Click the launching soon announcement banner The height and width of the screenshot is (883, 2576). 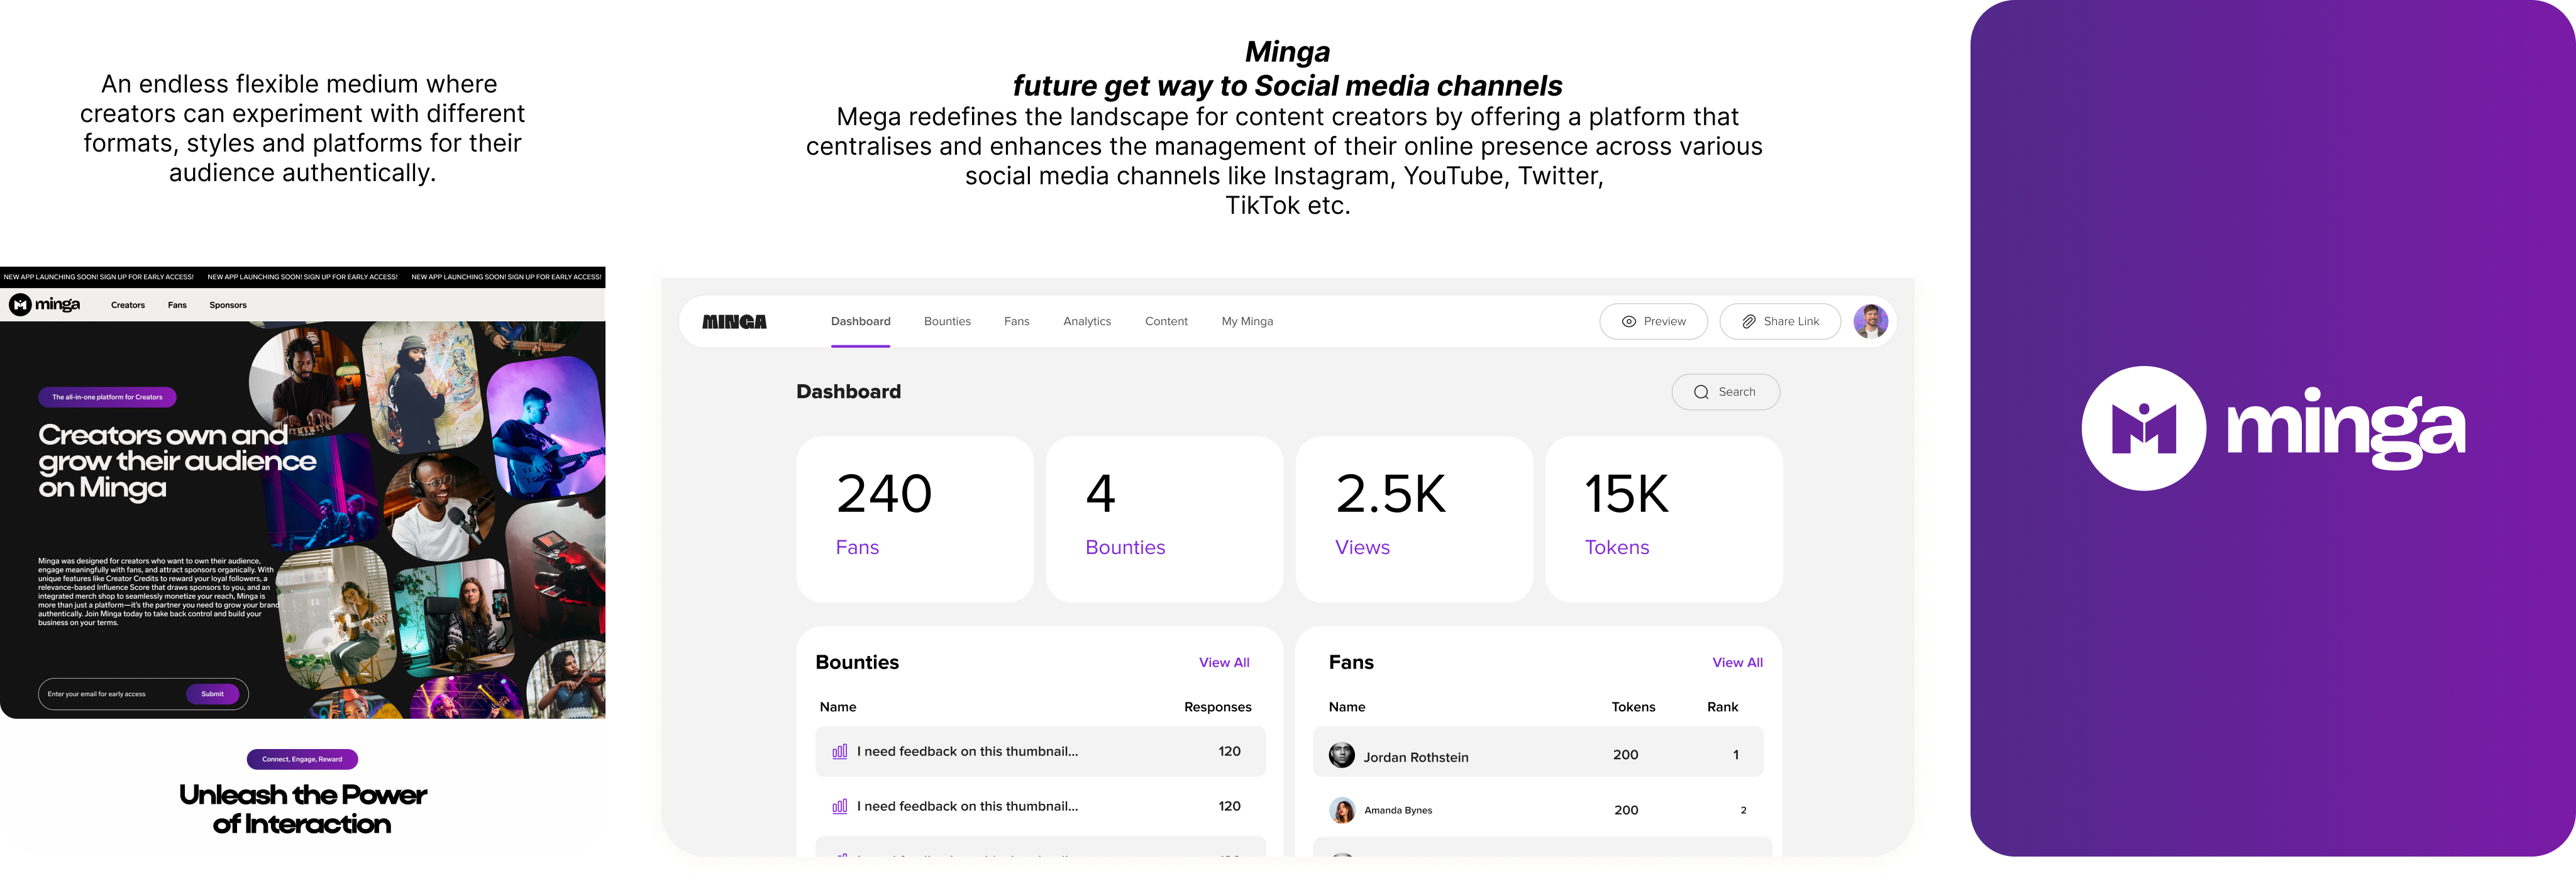302,277
